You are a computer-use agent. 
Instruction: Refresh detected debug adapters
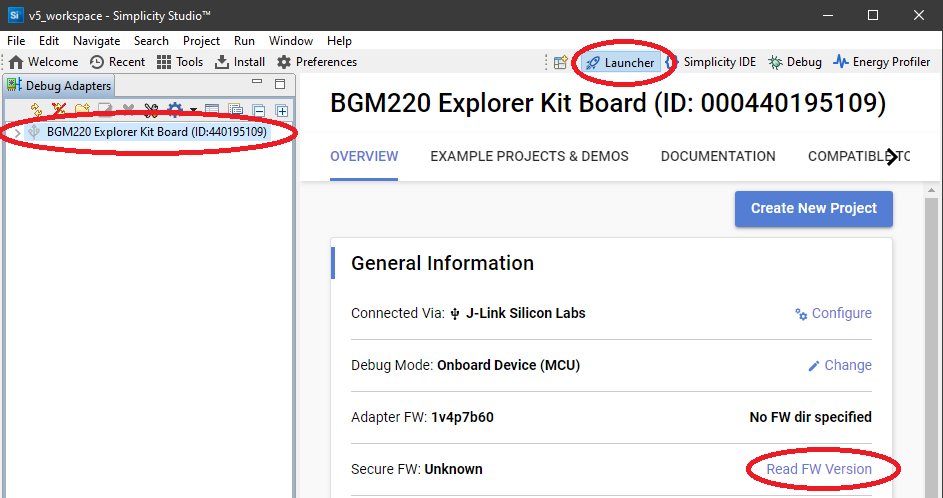click(37, 109)
